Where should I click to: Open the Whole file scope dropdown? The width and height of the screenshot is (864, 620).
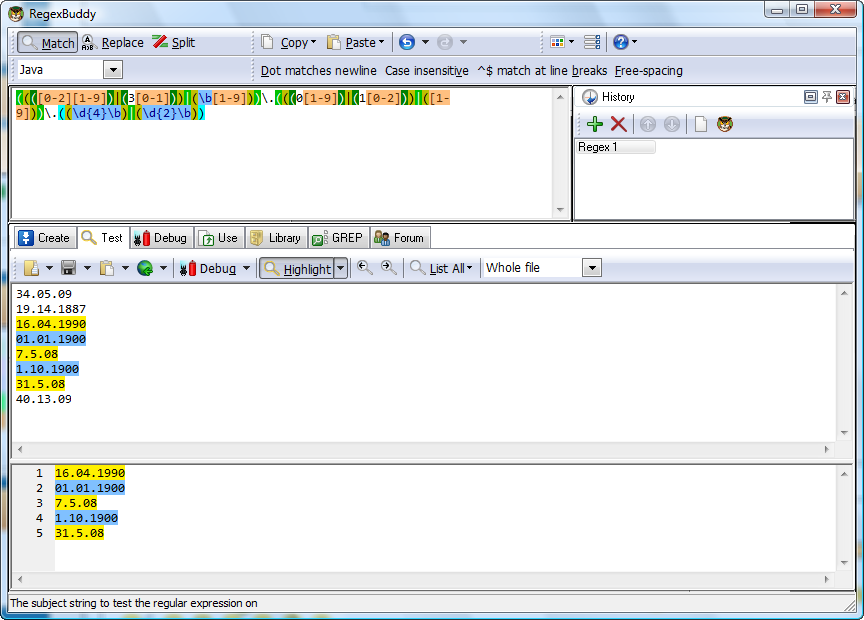tap(591, 268)
